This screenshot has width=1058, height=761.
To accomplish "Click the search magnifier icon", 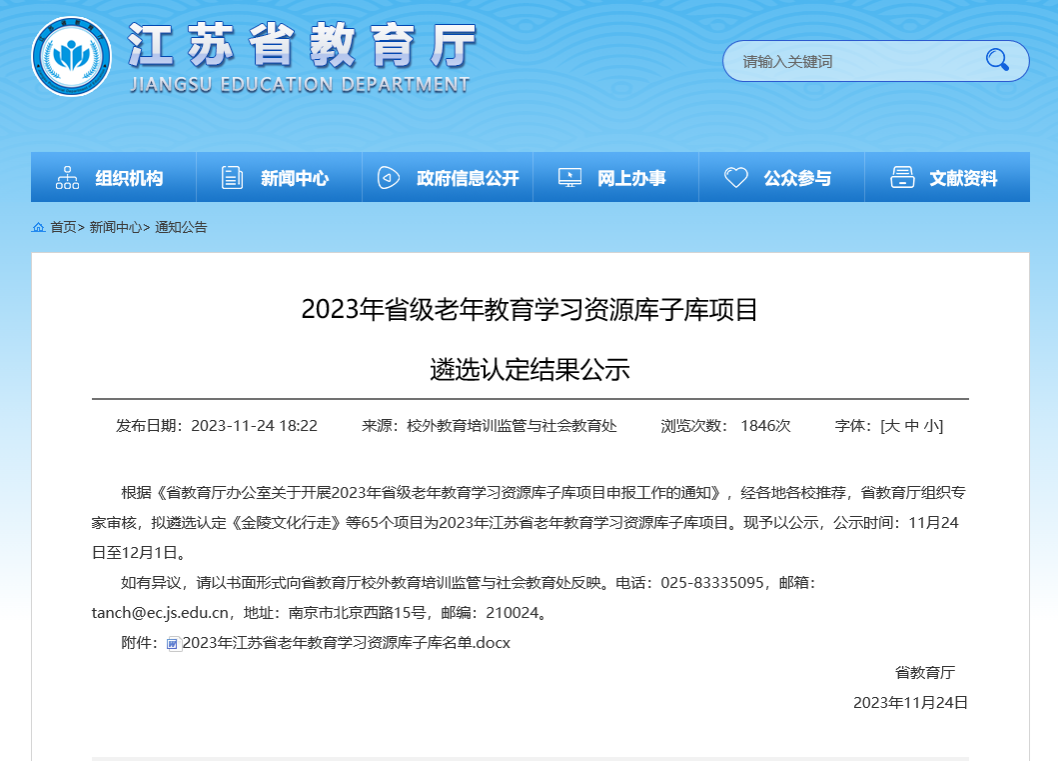I will (997, 60).
